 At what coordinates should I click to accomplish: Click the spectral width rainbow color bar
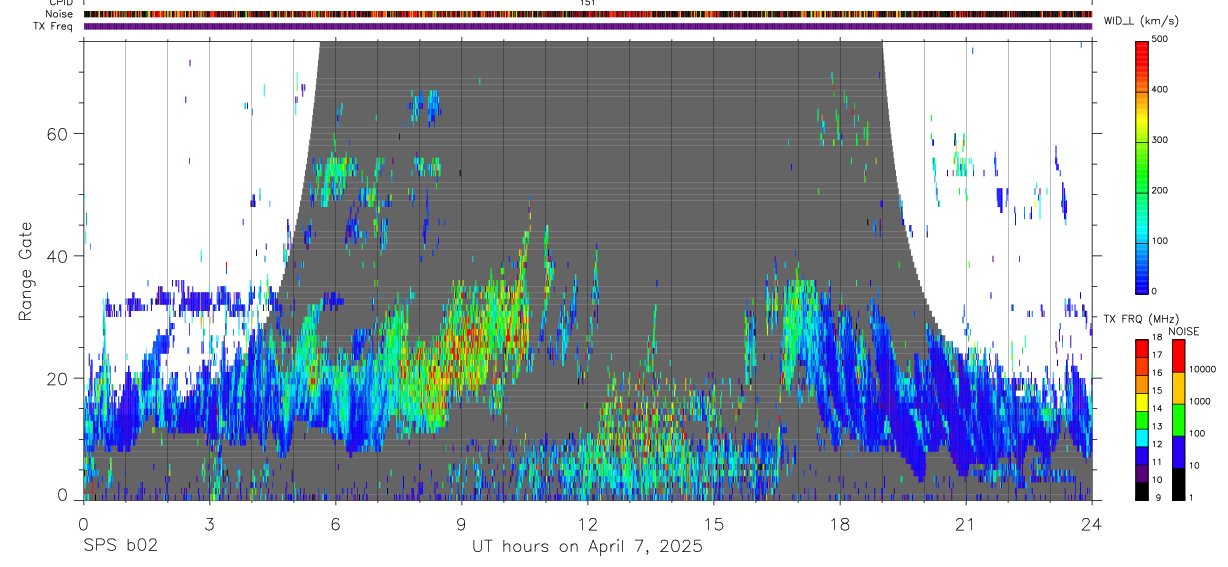[x=1142, y=167]
